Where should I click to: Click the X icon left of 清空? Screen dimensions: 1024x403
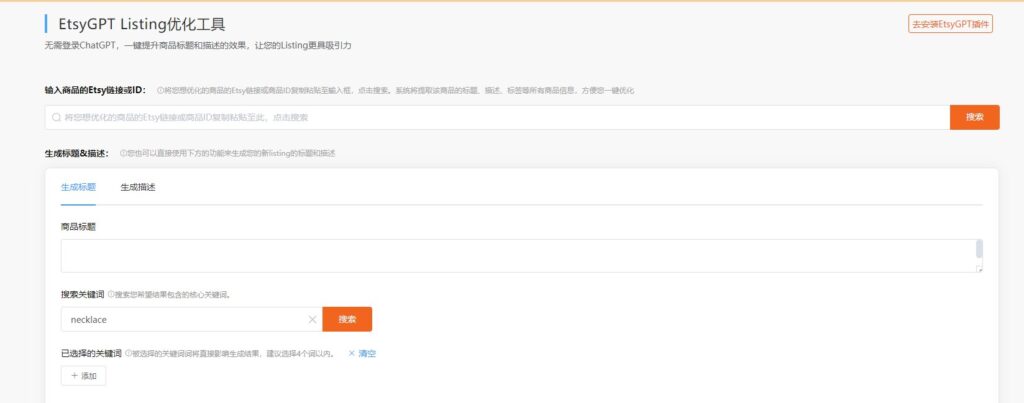pos(351,353)
